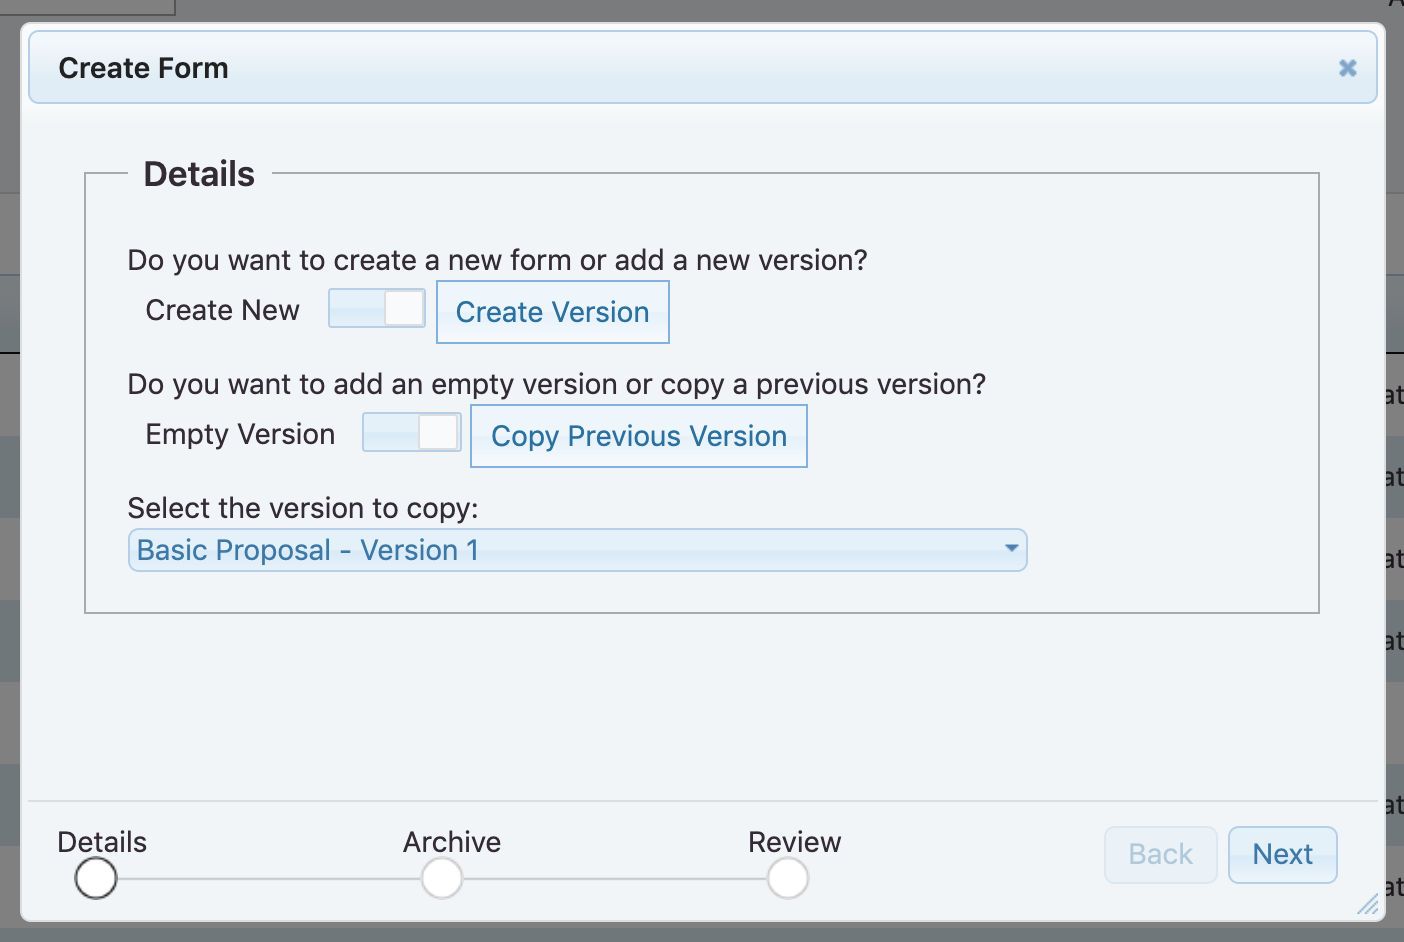Image resolution: width=1404 pixels, height=942 pixels.
Task: Click the Create Form title bar
Action: (600, 68)
